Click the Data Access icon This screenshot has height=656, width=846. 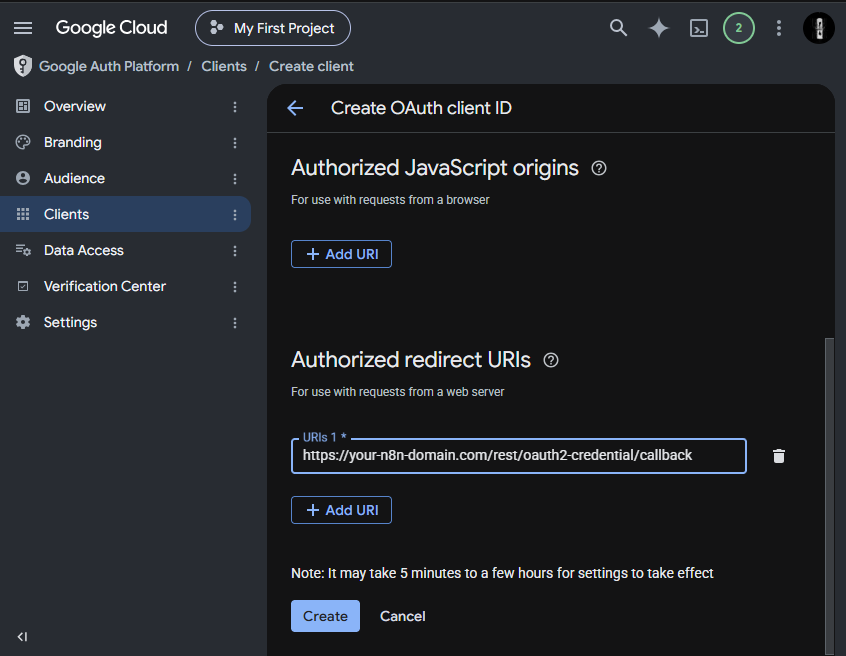pyautogui.click(x=23, y=250)
